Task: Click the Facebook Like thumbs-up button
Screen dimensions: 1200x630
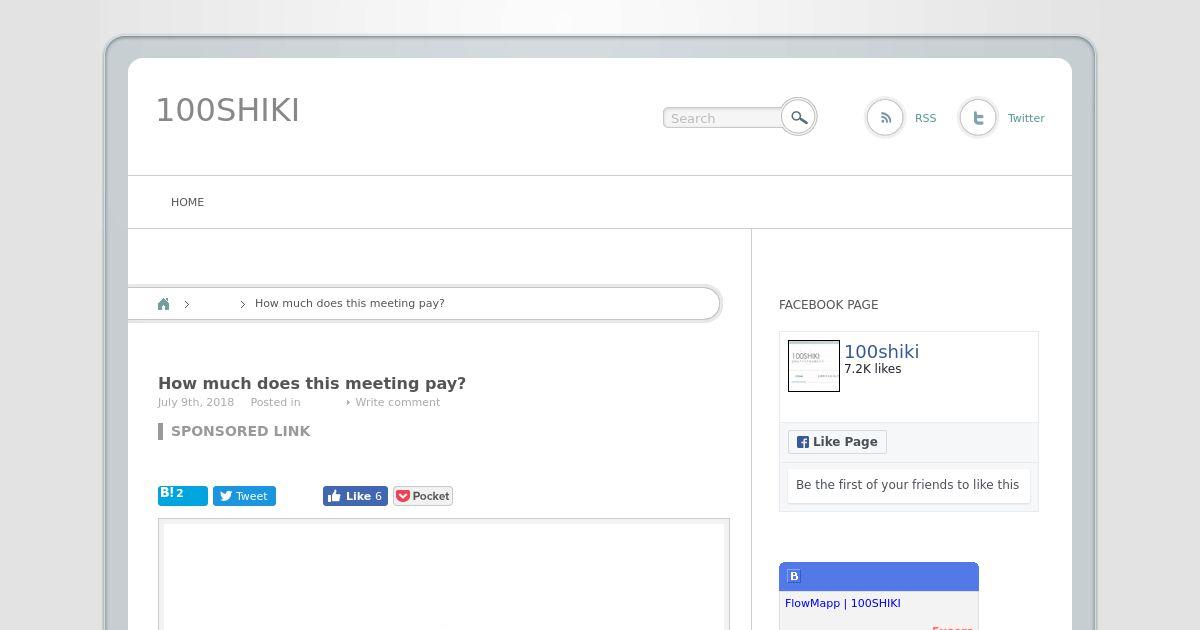Action: (355, 496)
